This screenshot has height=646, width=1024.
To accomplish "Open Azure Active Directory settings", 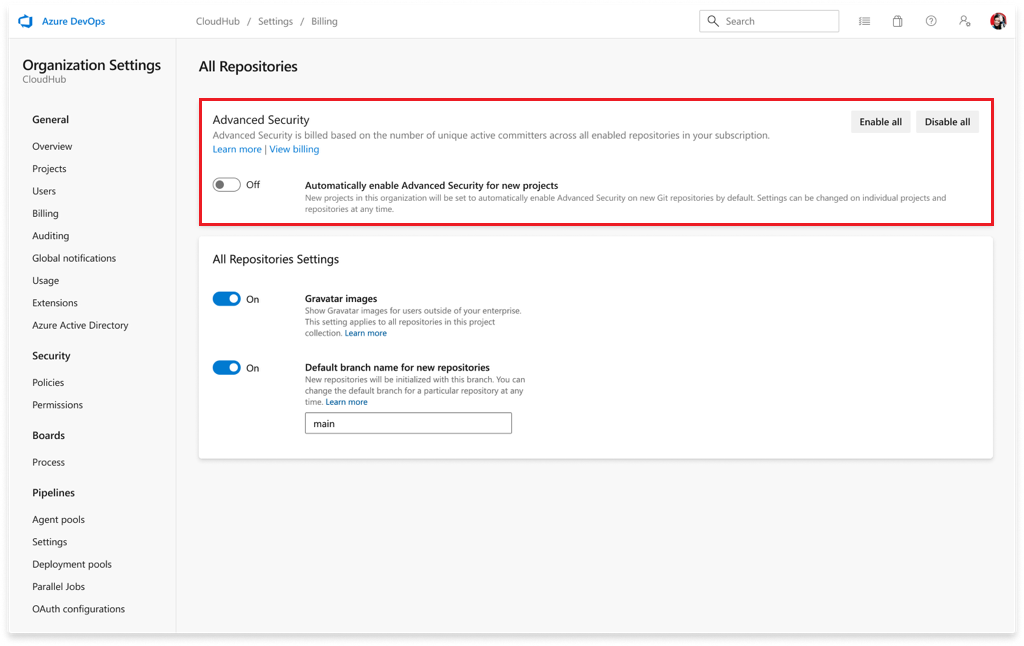I will (80, 325).
